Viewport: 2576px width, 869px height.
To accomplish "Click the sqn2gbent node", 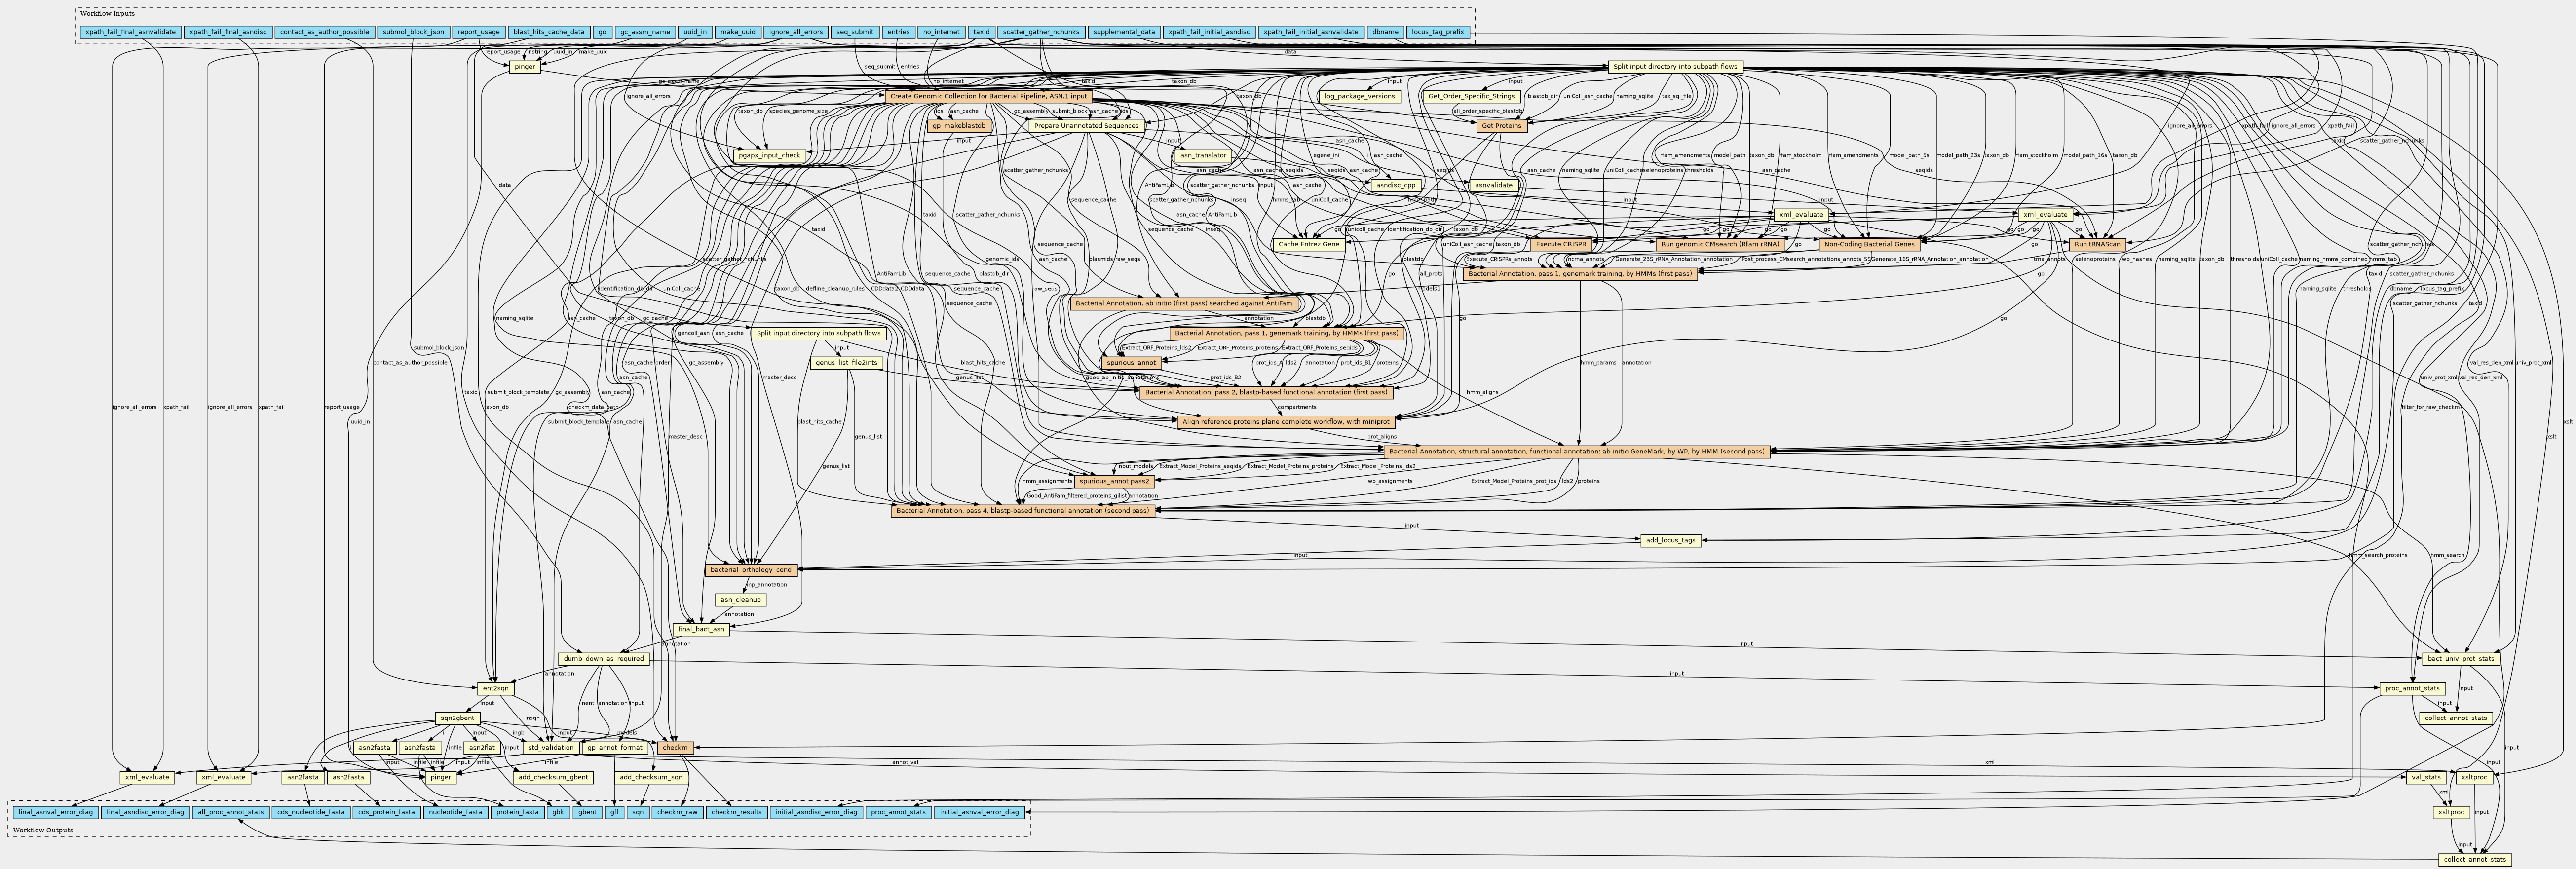I will pos(458,718).
